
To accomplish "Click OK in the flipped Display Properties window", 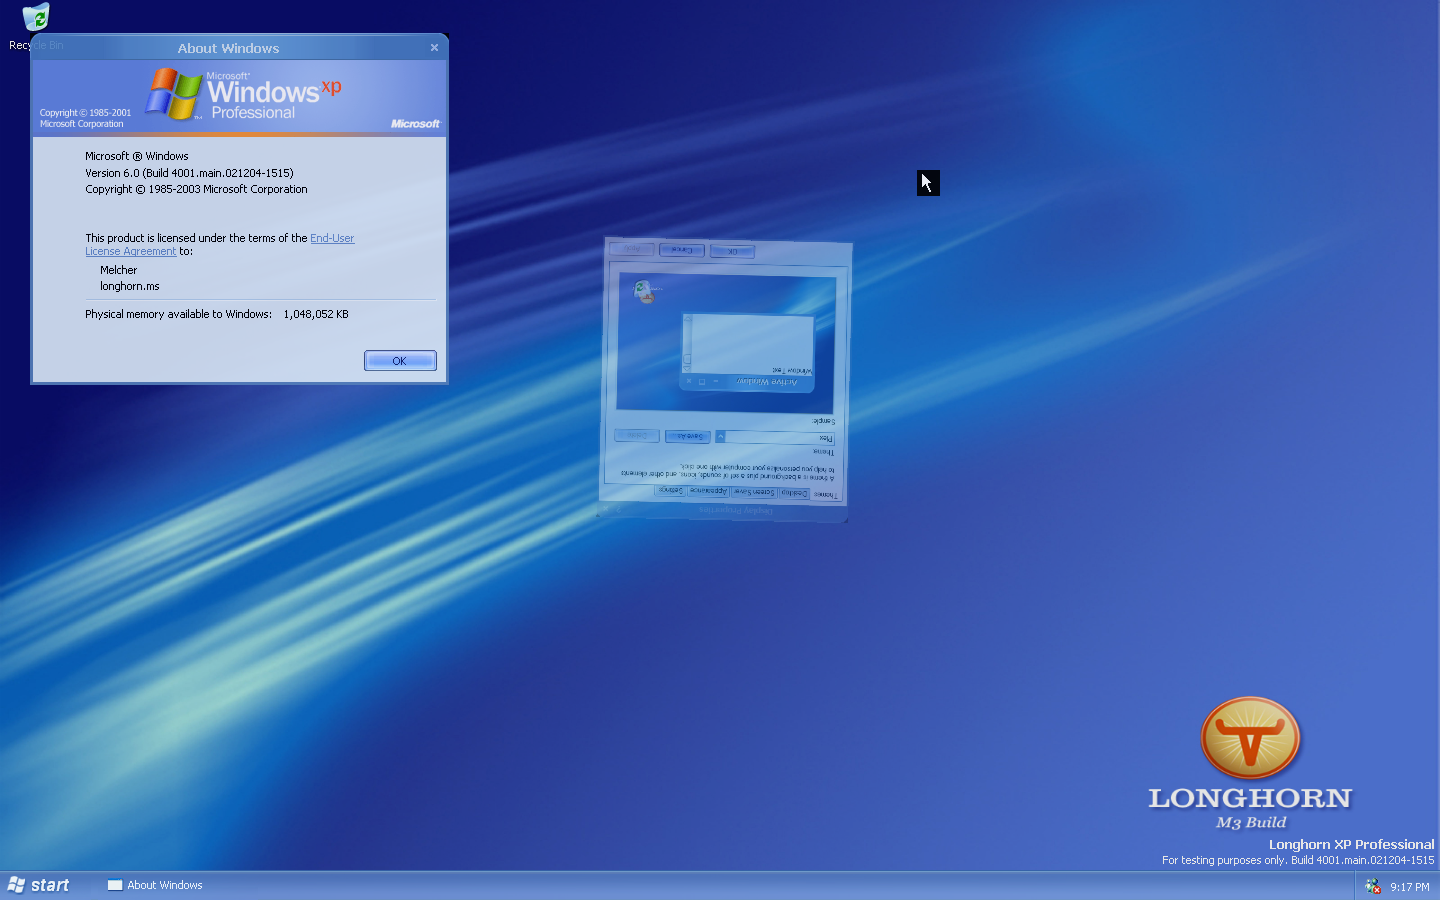I will pos(733,251).
